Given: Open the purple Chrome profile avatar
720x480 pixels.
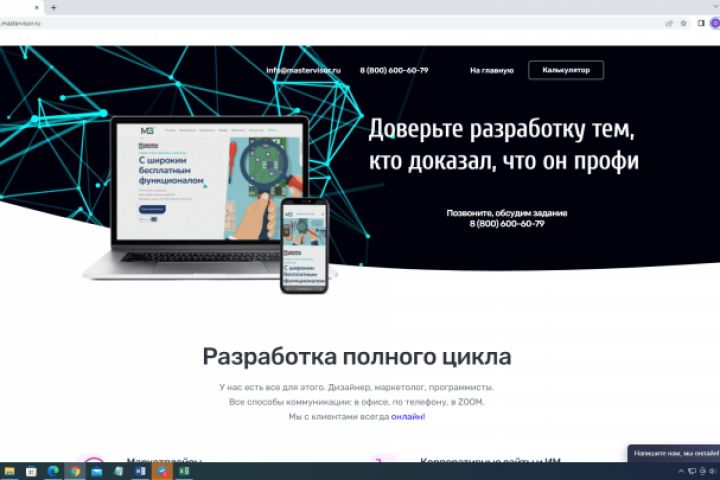Looking at the screenshot, I should click(715, 23).
